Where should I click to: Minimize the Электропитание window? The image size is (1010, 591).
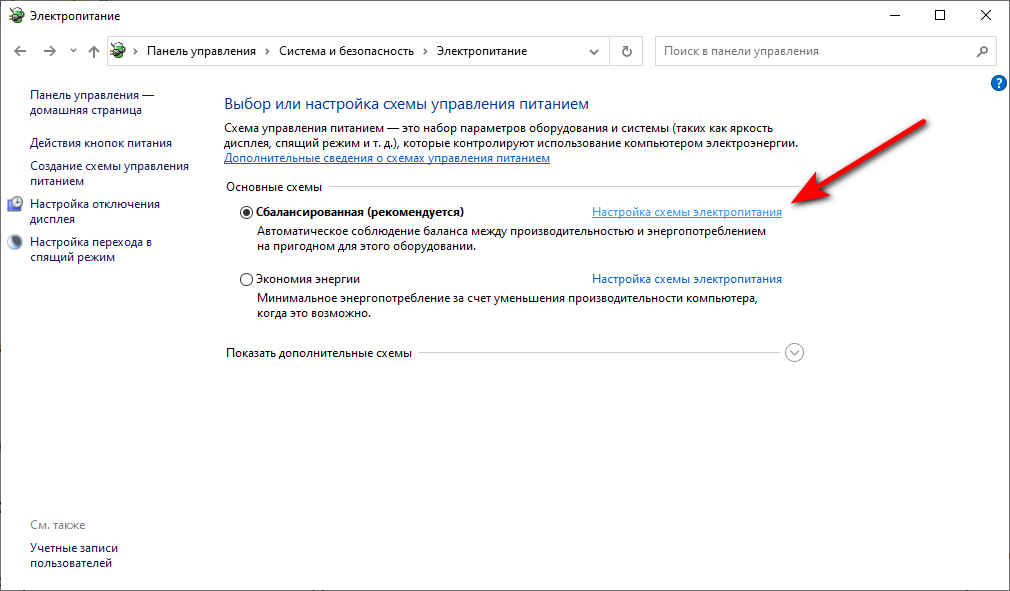[895, 15]
